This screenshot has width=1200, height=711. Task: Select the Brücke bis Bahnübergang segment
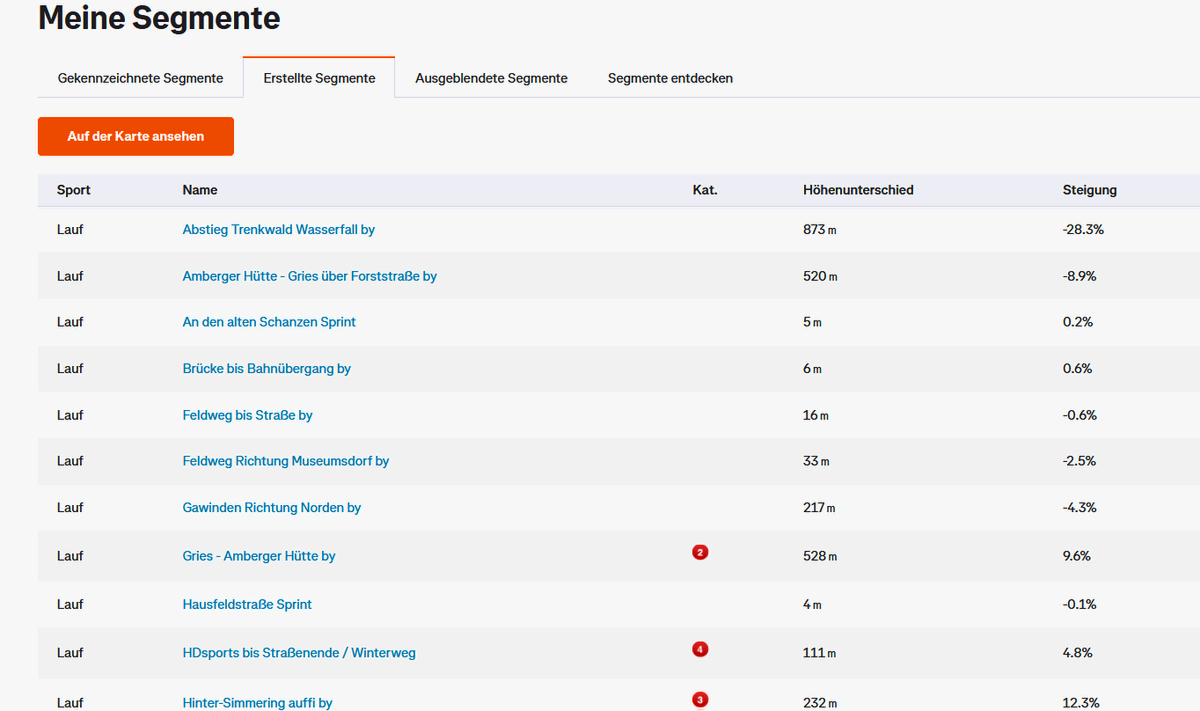click(266, 368)
